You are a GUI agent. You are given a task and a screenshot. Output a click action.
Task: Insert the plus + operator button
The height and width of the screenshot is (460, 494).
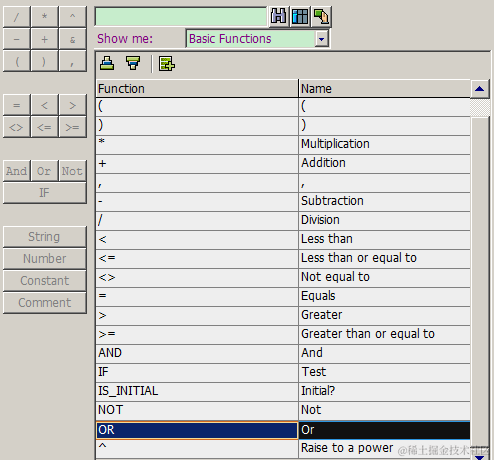(44, 39)
